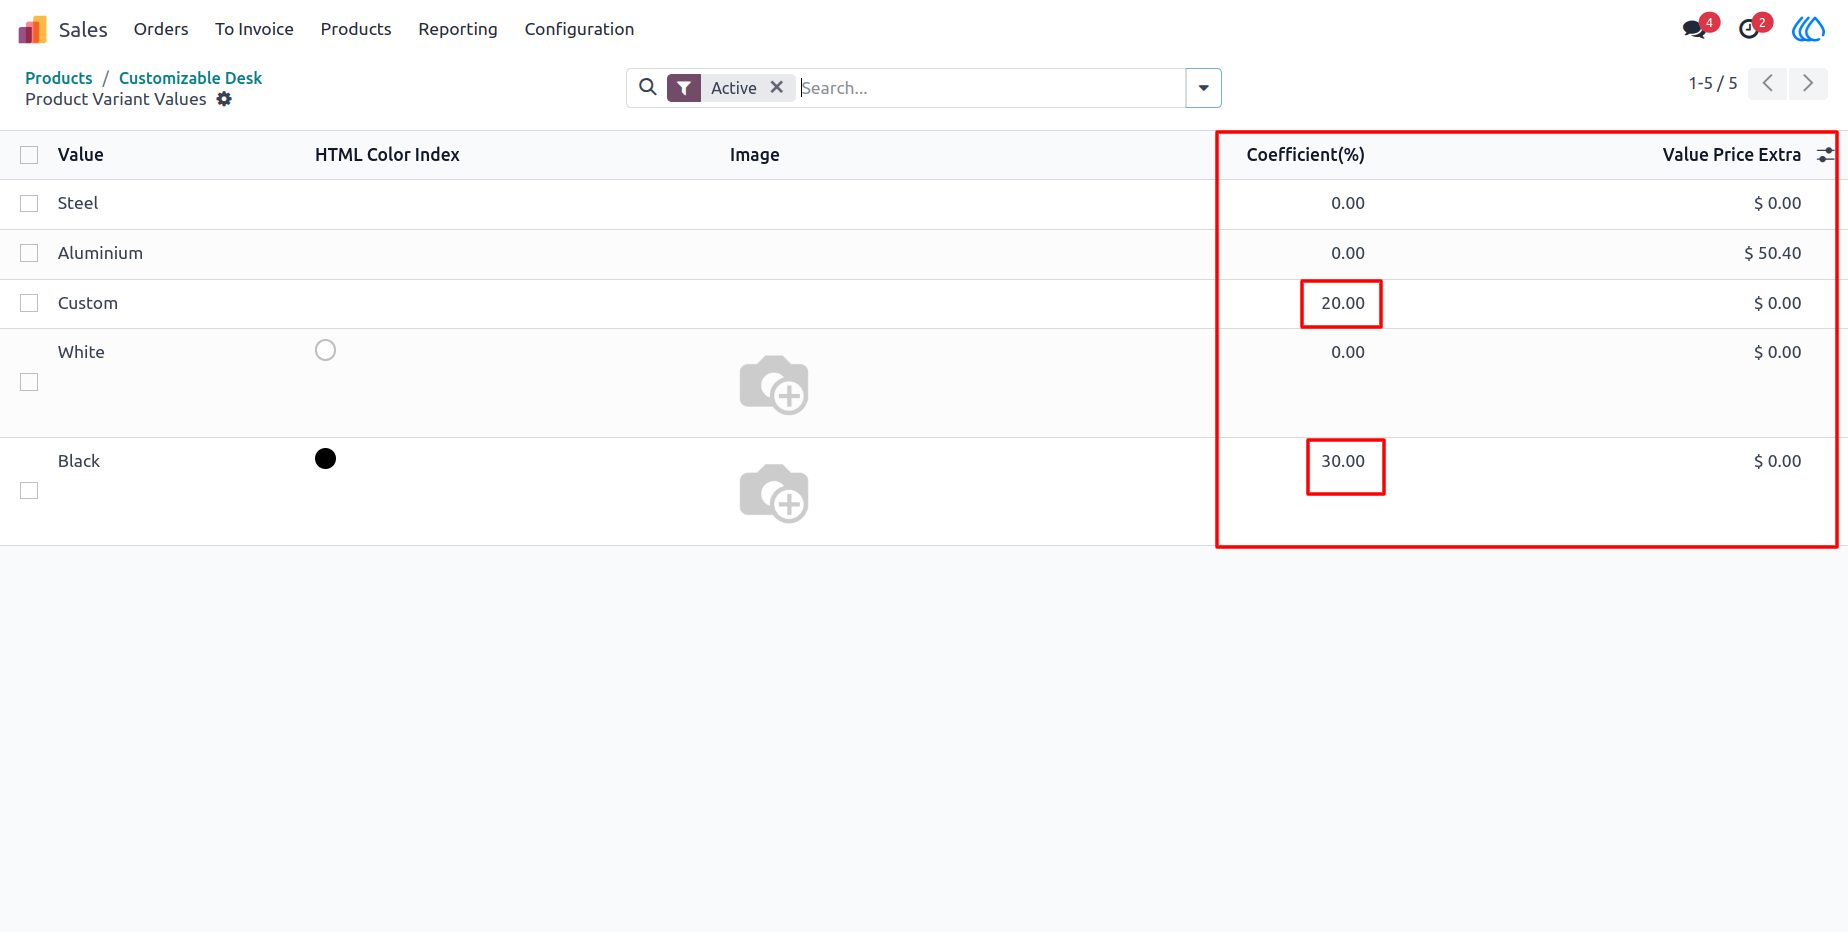The height and width of the screenshot is (932, 1848).
Task: Sort by Value column header
Action: click(x=81, y=155)
